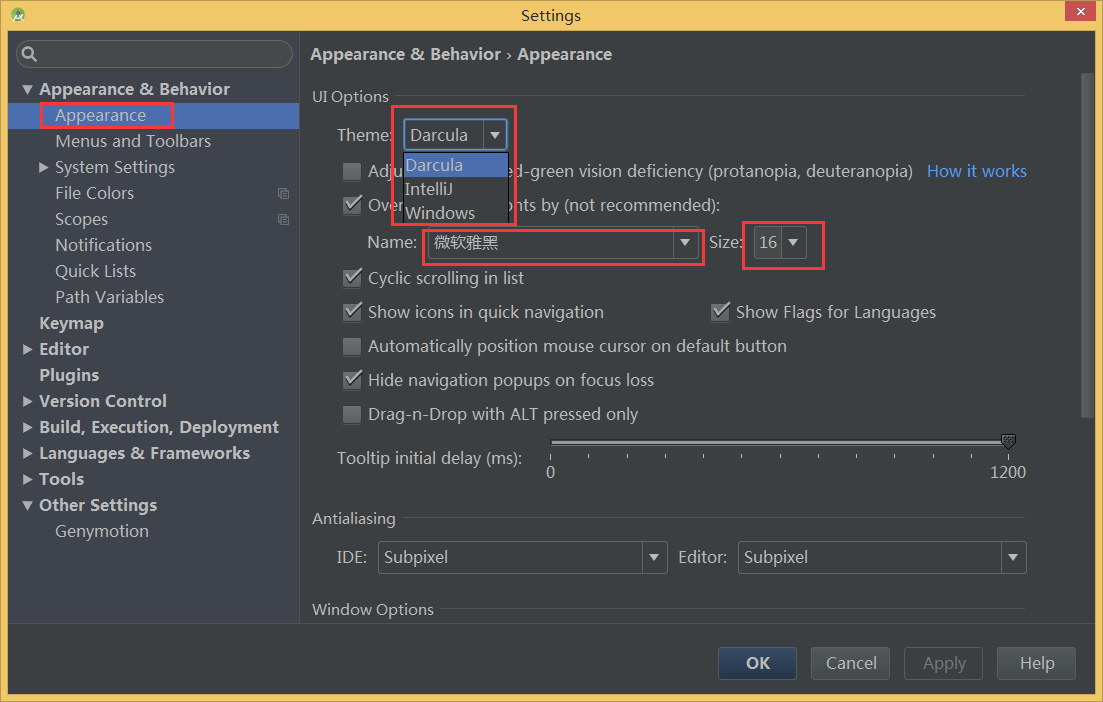This screenshot has height=702, width=1103.
Task: Choose IntelliJ theme option
Action: [x=456, y=189]
